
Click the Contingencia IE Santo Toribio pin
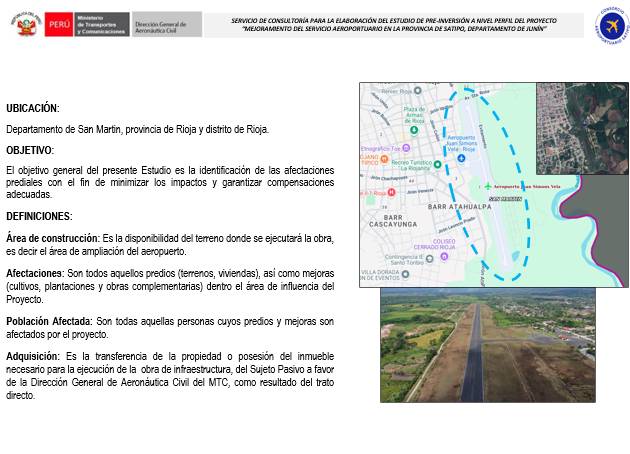[429, 259]
